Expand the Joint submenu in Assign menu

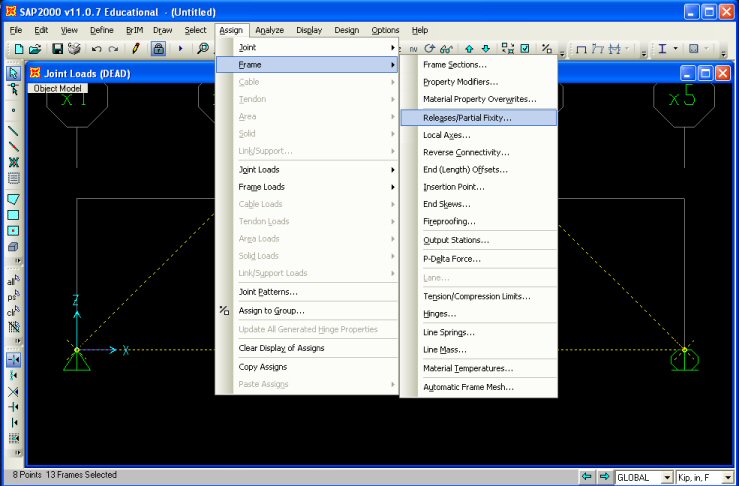pyautogui.click(x=307, y=48)
